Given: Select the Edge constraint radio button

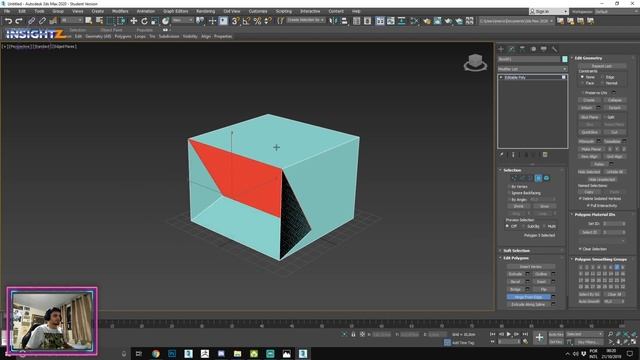Looking at the screenshot, I should point(602,77).
